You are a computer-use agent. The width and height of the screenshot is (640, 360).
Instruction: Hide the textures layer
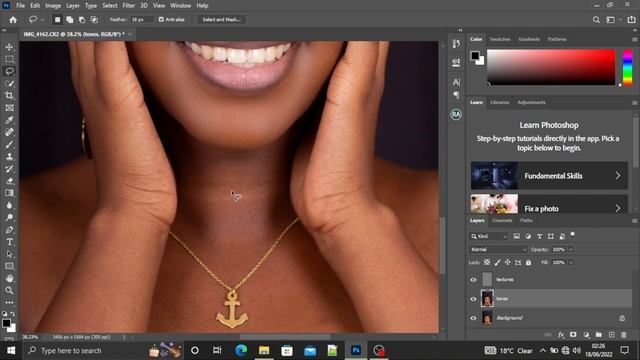473,280
